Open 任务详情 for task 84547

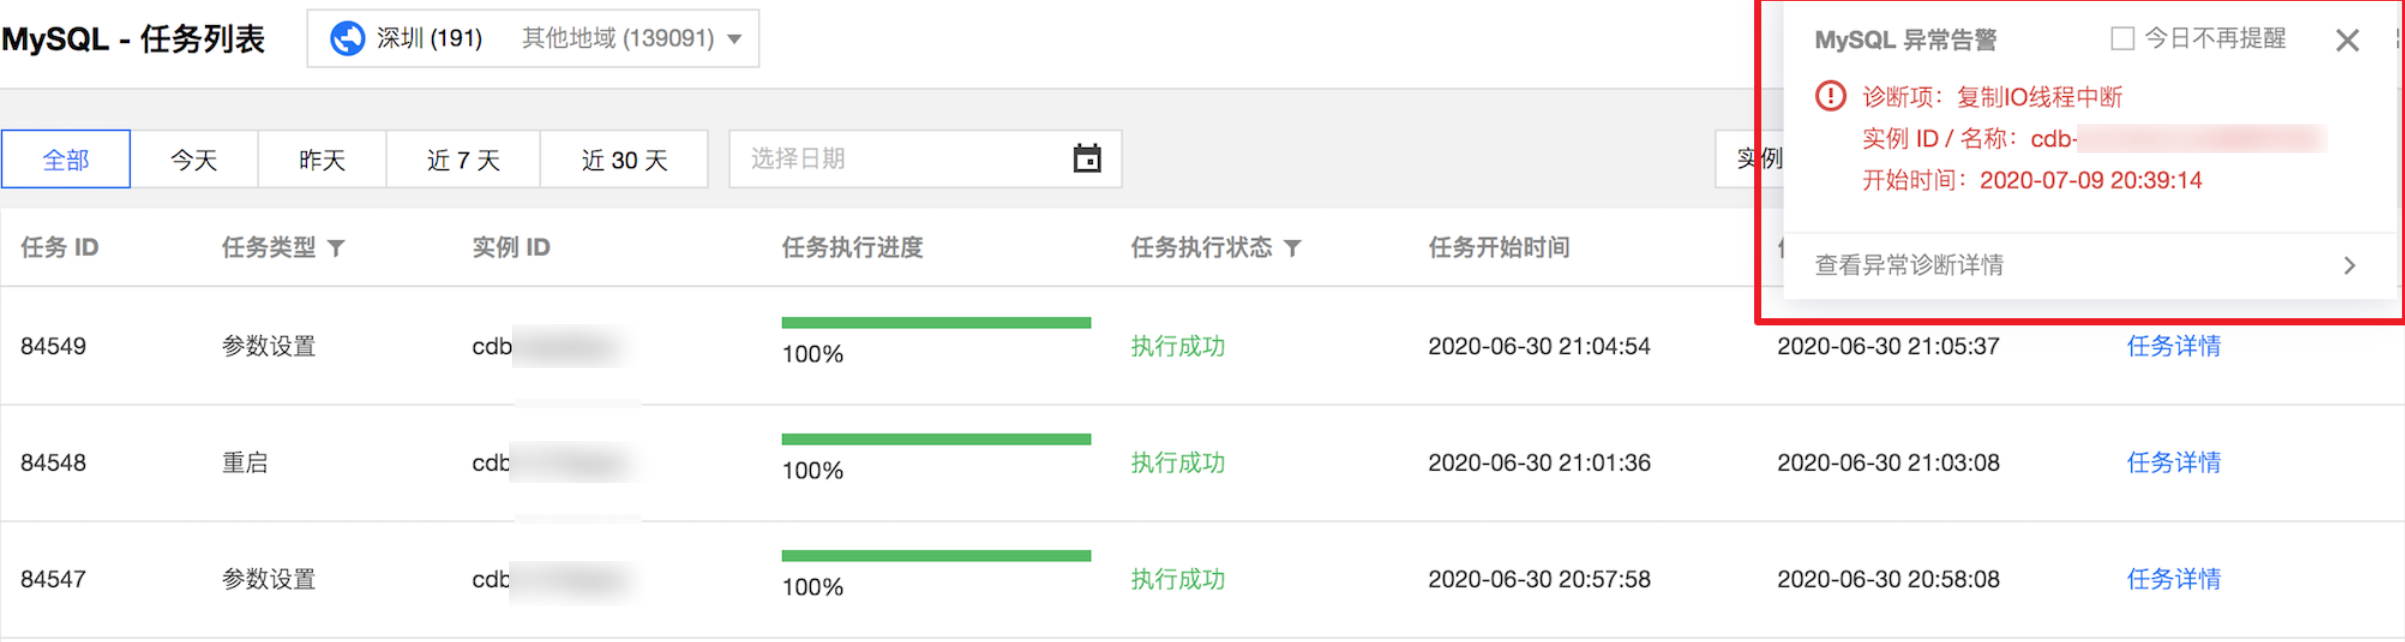coord(2173,579)
